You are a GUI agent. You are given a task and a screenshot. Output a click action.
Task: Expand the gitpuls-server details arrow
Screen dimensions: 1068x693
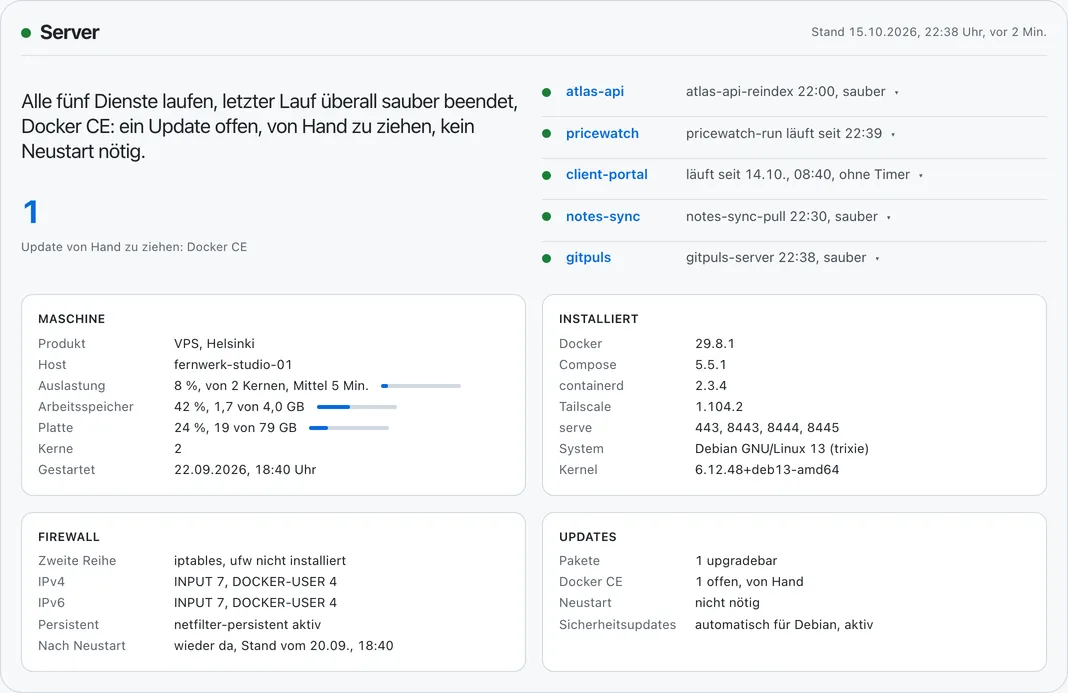[877, 259]
